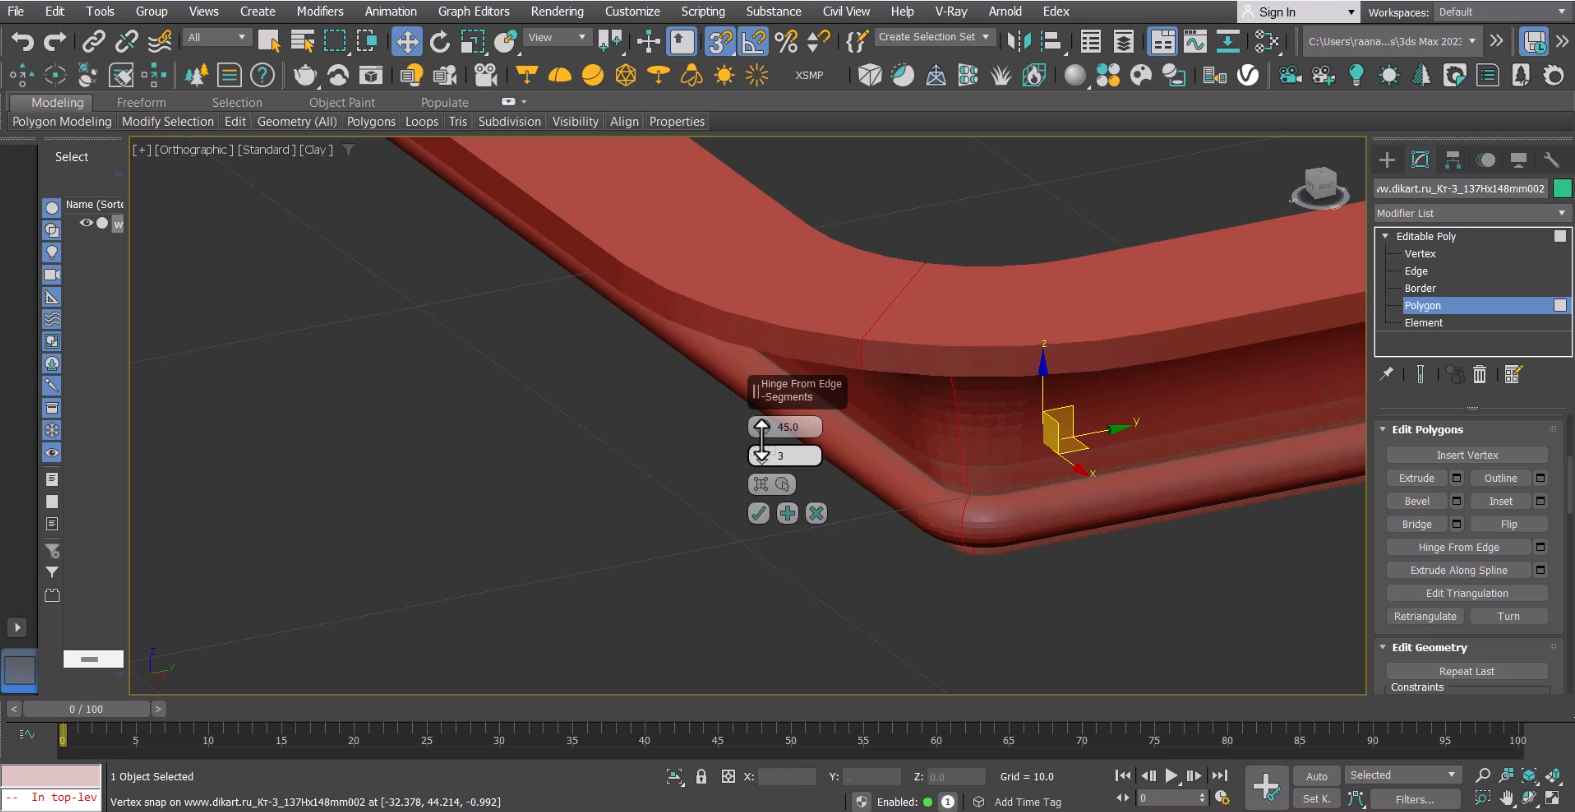Viewport: 1575px width, 812px height.
Task: Toggle 3D Snaps on the toolbar
Action: click(719, 41)
